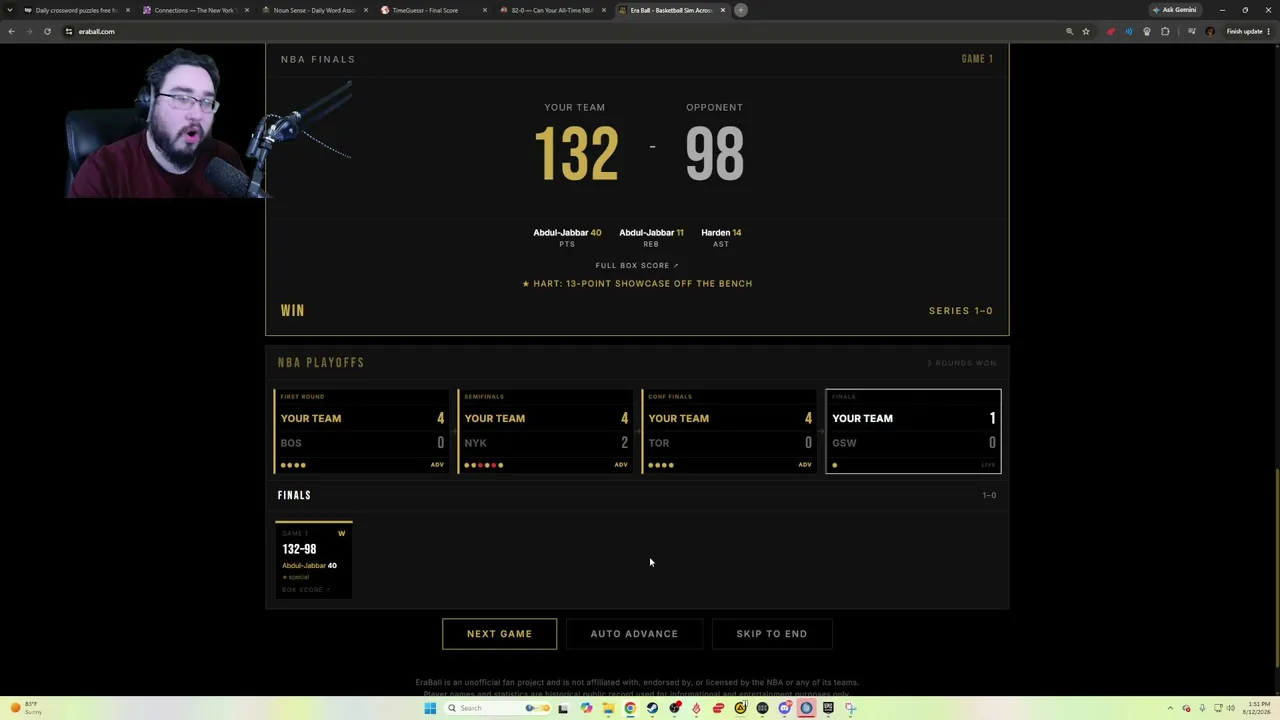Viewport: 1280px width, 720px height.
Task: Open Google Chrome from the taskbar
Action: click(630, 708)
